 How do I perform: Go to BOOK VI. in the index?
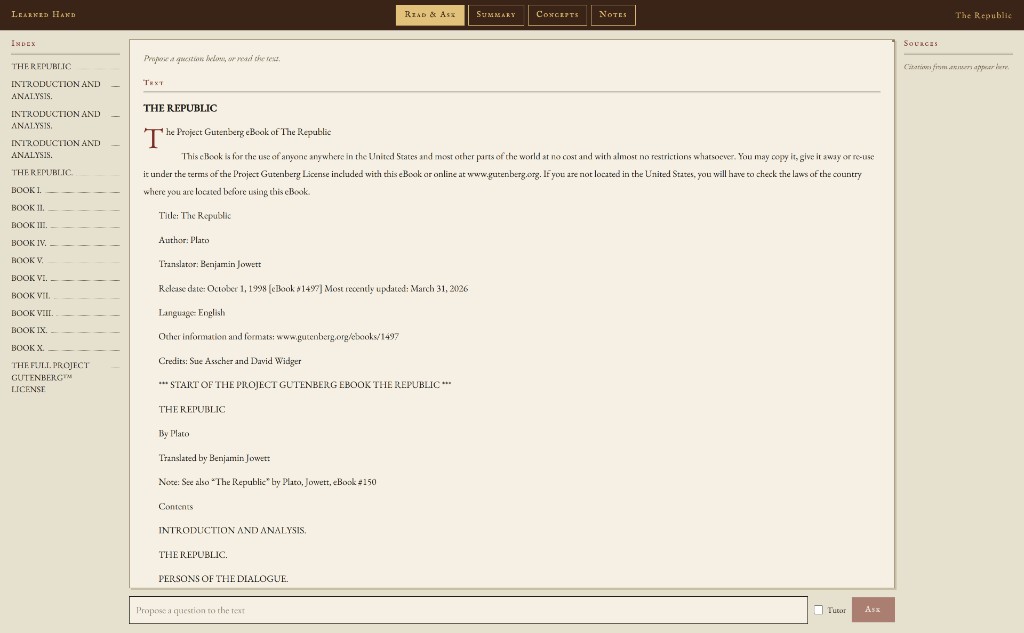(65, 278)
